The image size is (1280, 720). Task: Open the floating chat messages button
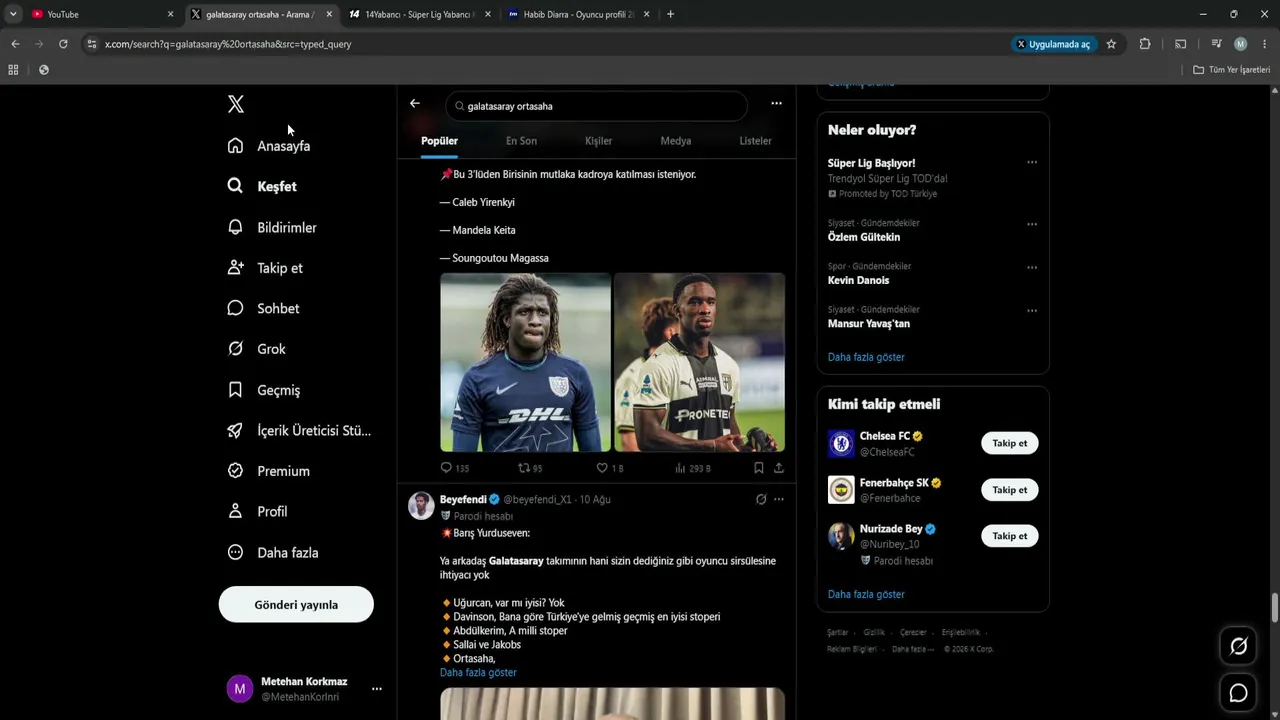(1238, 693)
